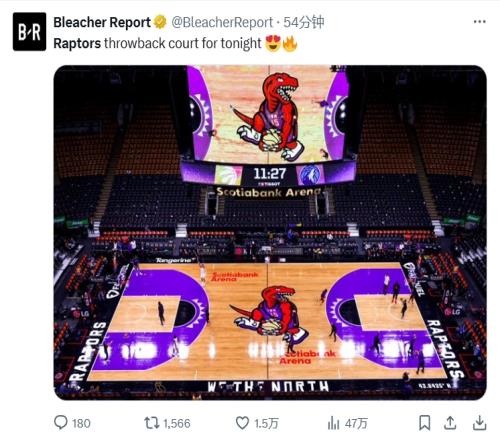
Task: Click the retweet arrows icon
Action: click(152, 423)
